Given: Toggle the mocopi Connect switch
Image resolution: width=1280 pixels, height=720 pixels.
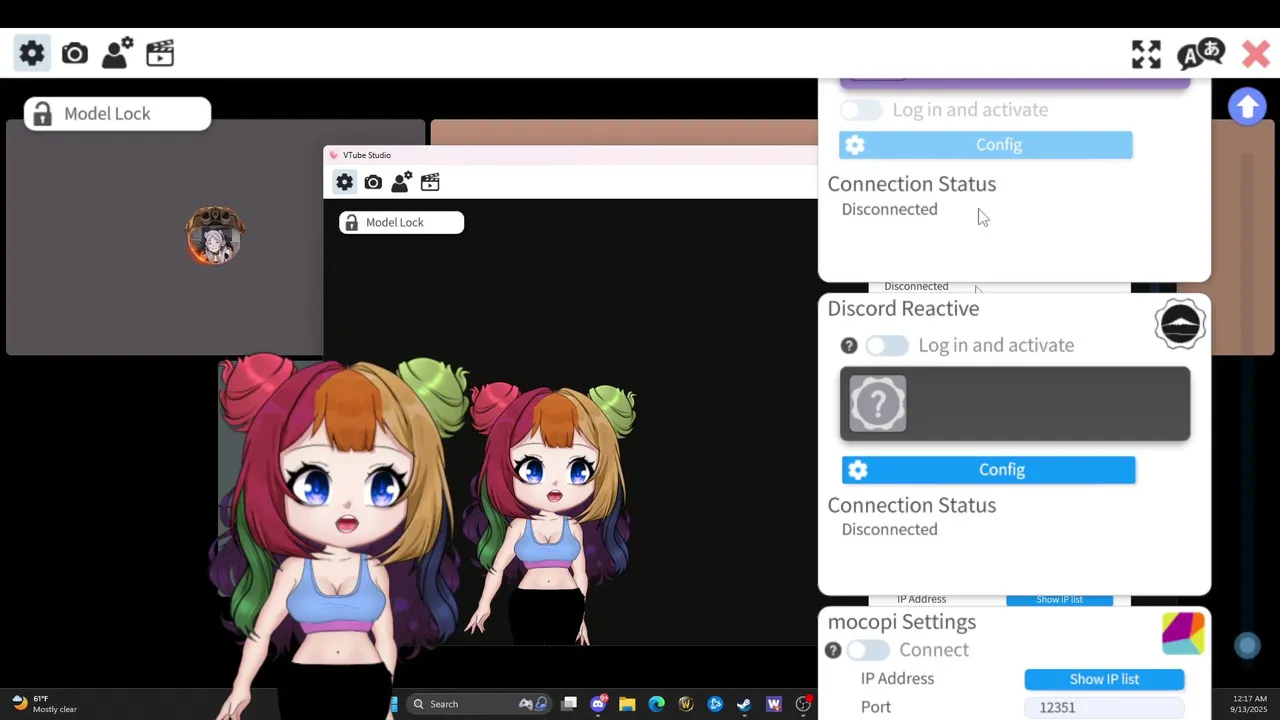Looking at the screenshot, I should [x=868, y=650].
